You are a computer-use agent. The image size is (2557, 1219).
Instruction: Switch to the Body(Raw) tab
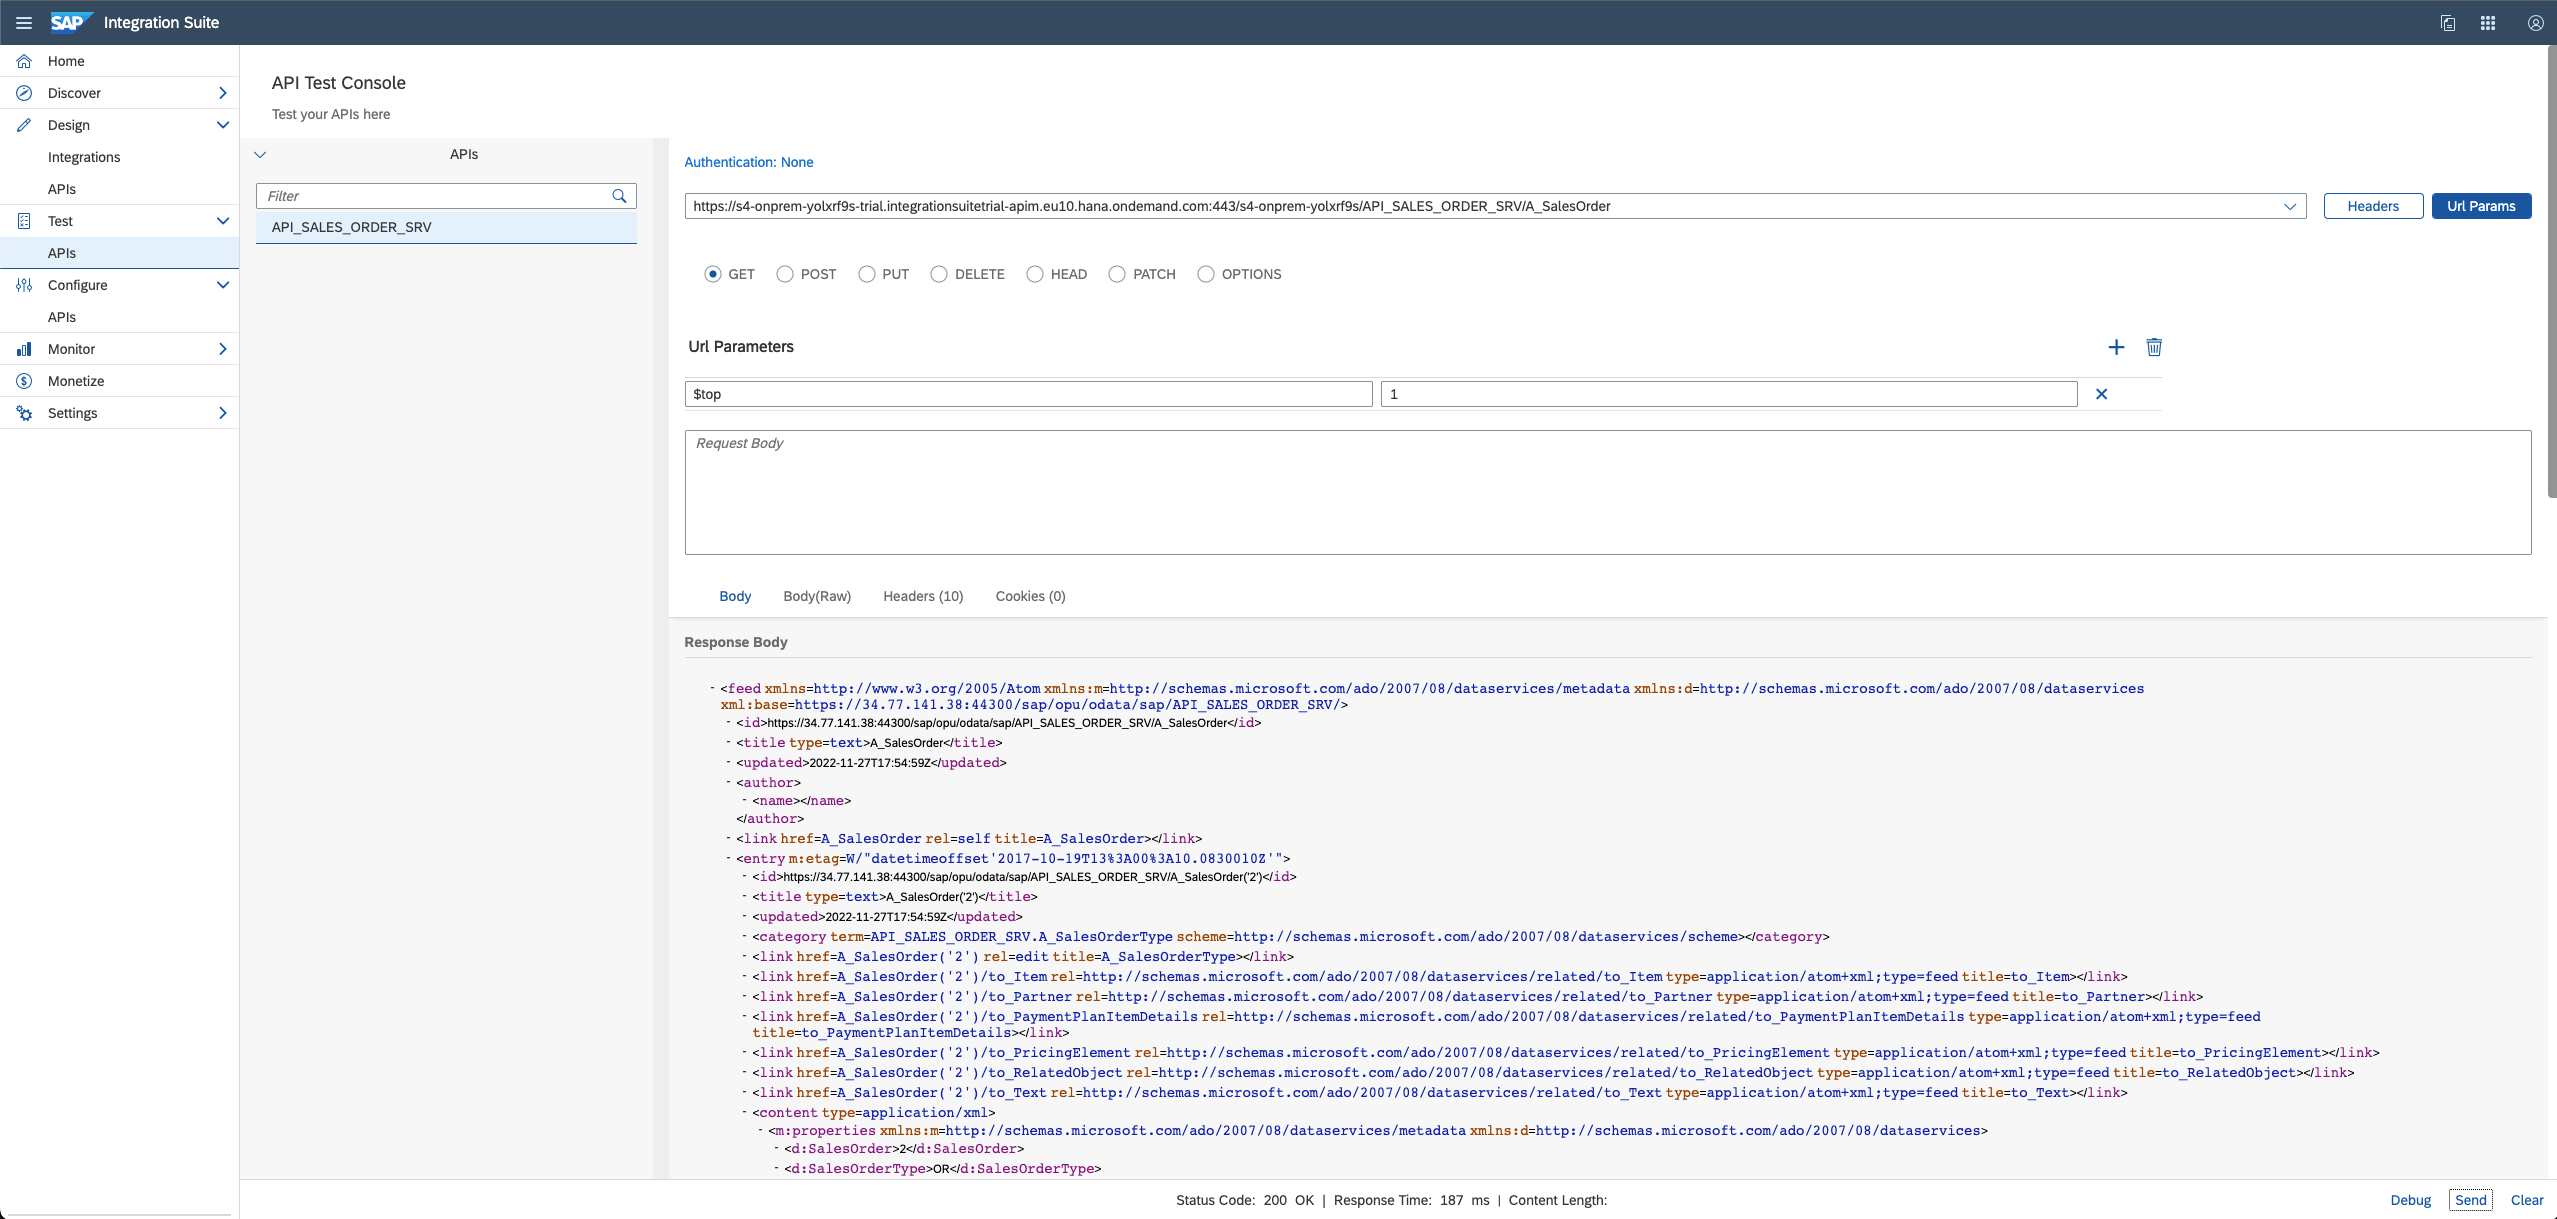coord(817,596)
